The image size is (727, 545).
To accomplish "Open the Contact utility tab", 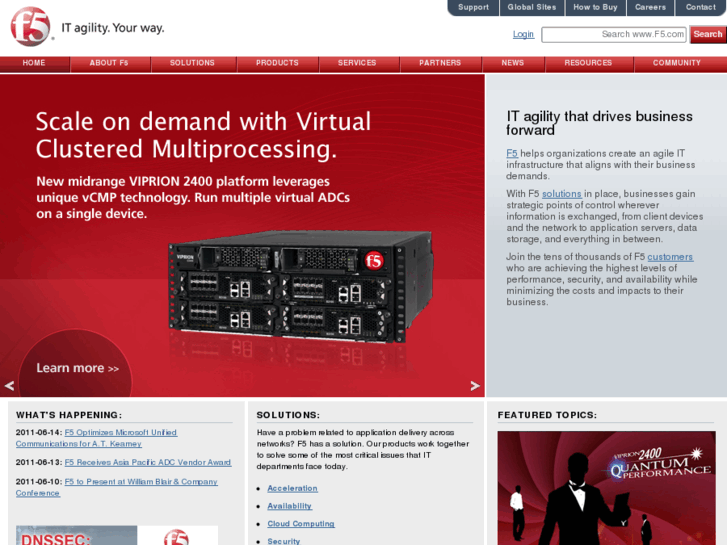I will click(x=701, y=7).
